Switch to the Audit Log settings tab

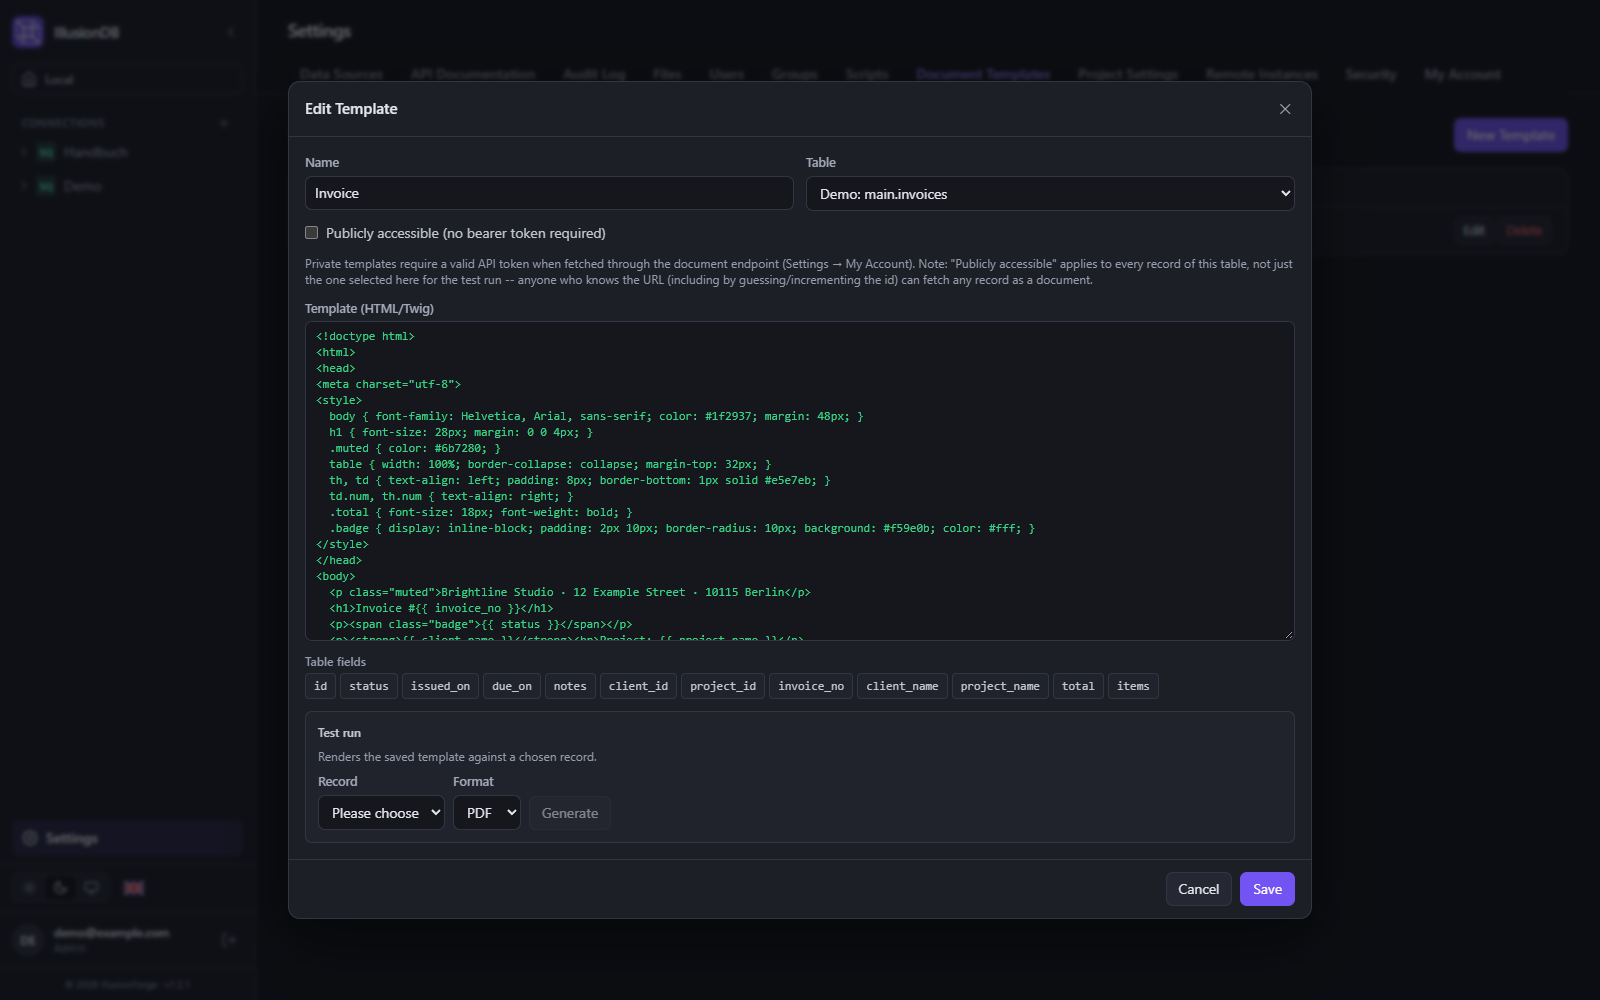[594, 74]
